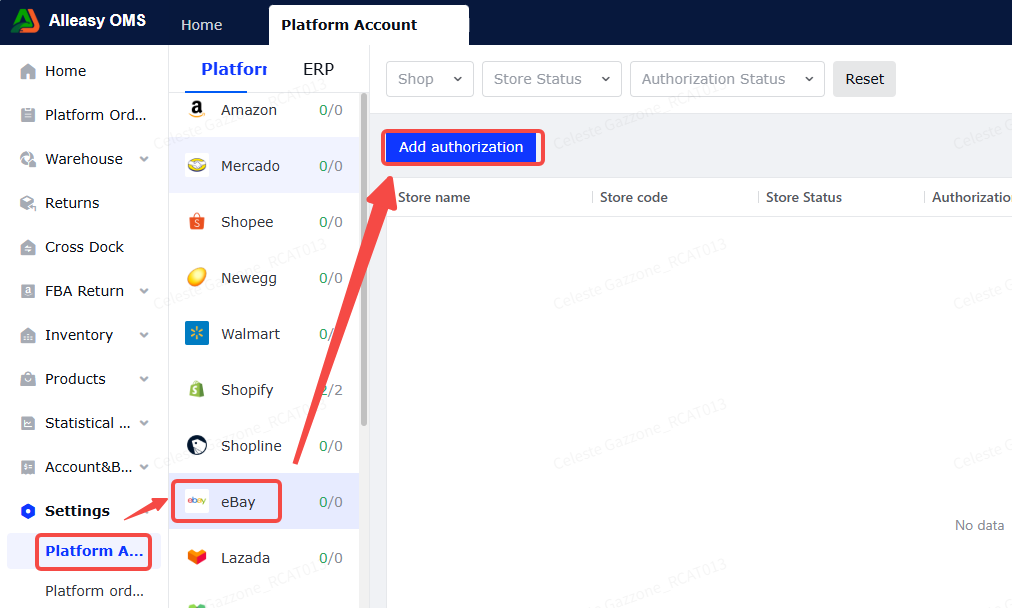This screenshot has width=1012, height=608.
Task: Open Settings in the sidebar
Action: (x=77, y=511)
